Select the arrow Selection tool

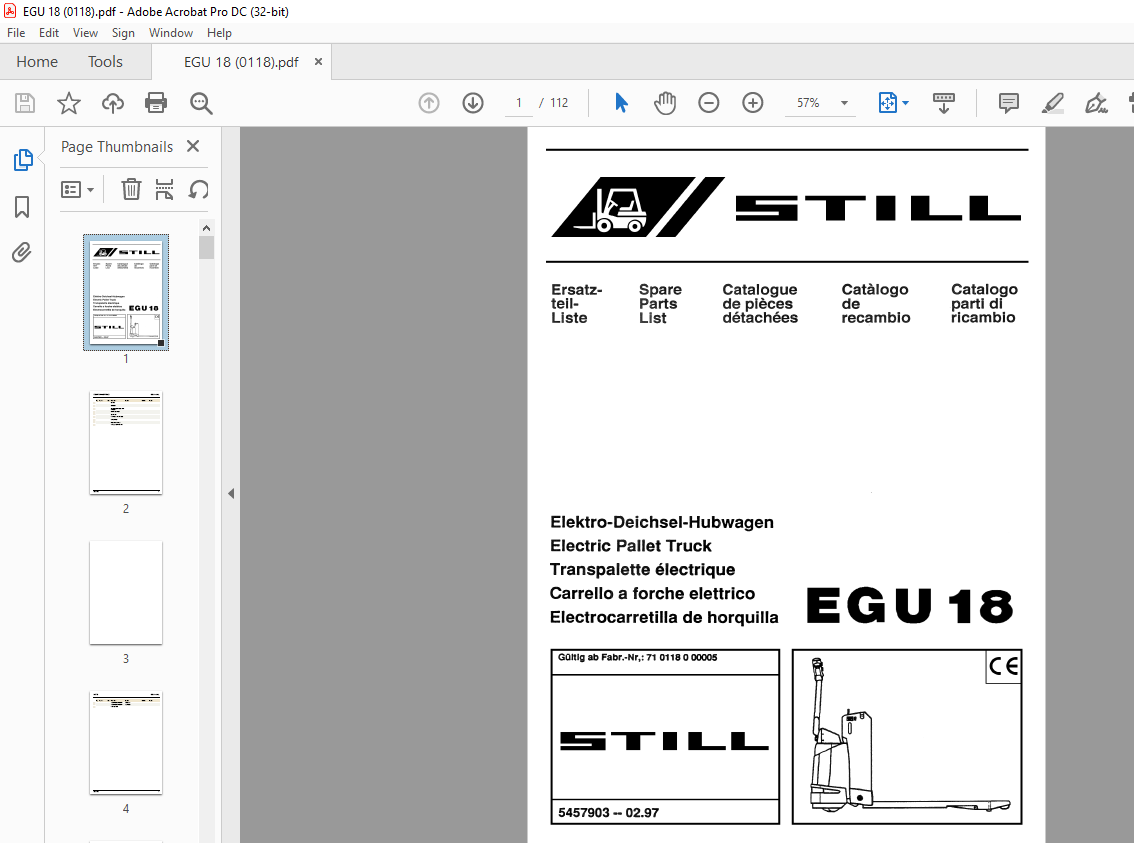[x=621, y=103]
